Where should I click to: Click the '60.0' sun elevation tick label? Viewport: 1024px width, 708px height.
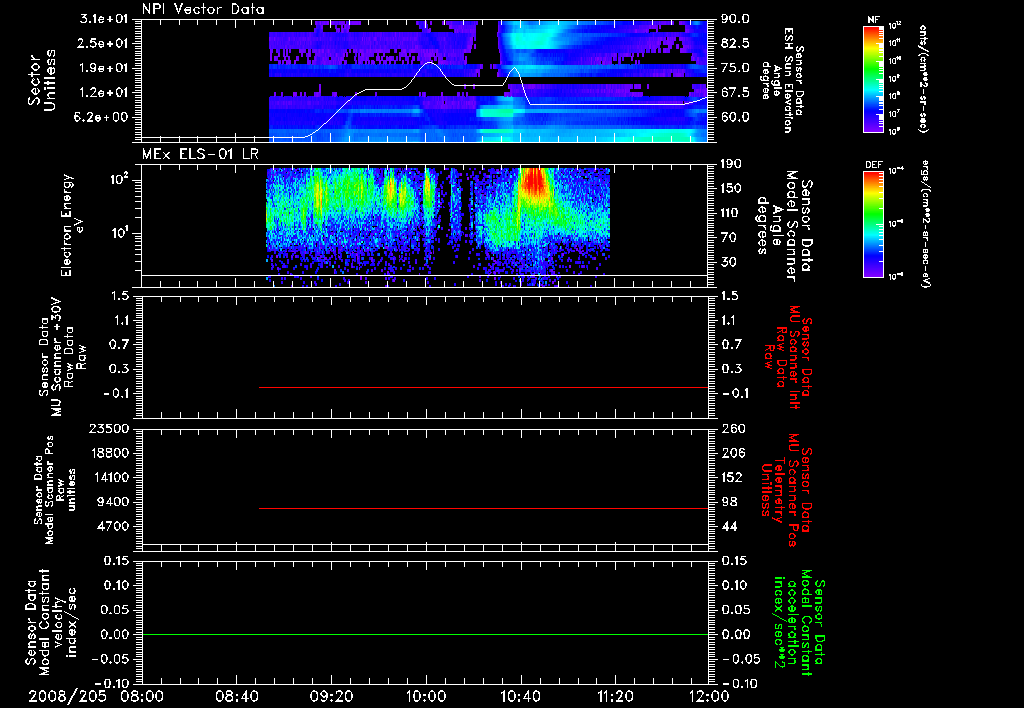735,118
